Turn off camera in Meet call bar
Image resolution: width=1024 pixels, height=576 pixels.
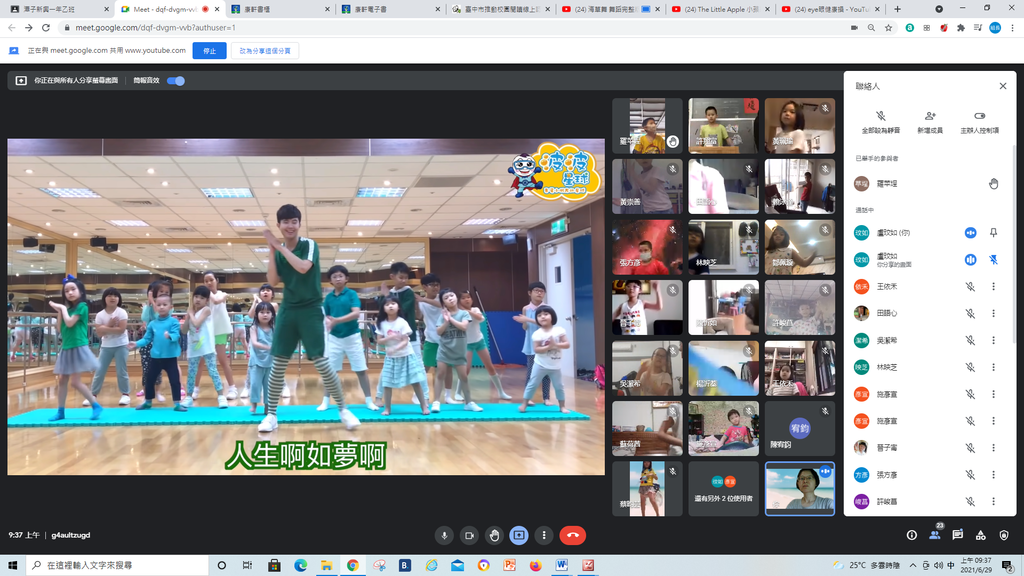469,536
